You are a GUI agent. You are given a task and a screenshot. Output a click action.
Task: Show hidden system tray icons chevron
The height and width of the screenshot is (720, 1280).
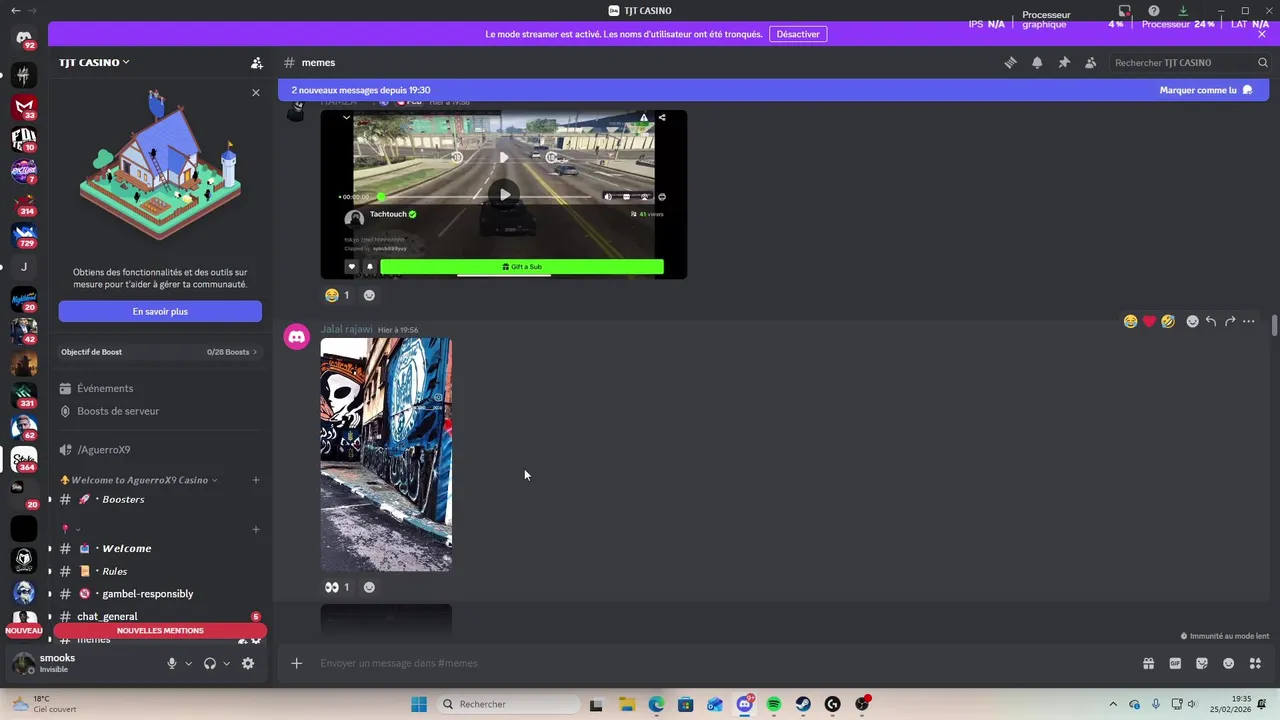[1113, 704]
